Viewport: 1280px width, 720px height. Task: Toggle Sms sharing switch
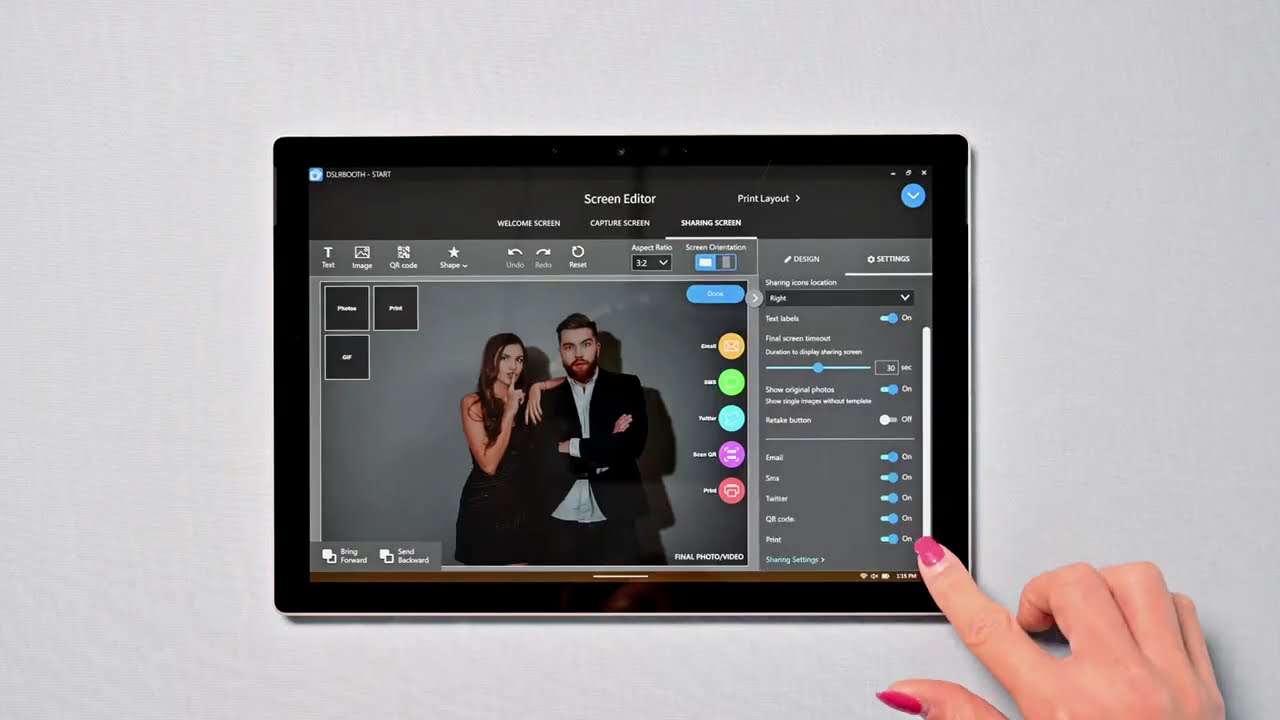coord(888,478)
